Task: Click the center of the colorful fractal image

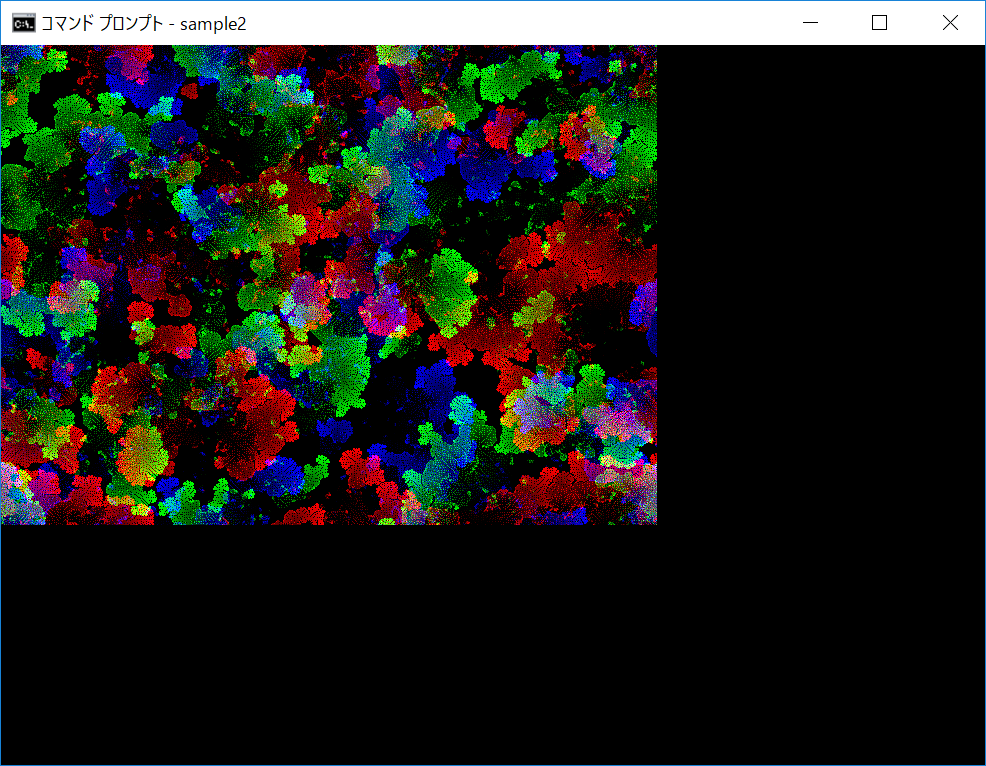Action: (329, 285)
